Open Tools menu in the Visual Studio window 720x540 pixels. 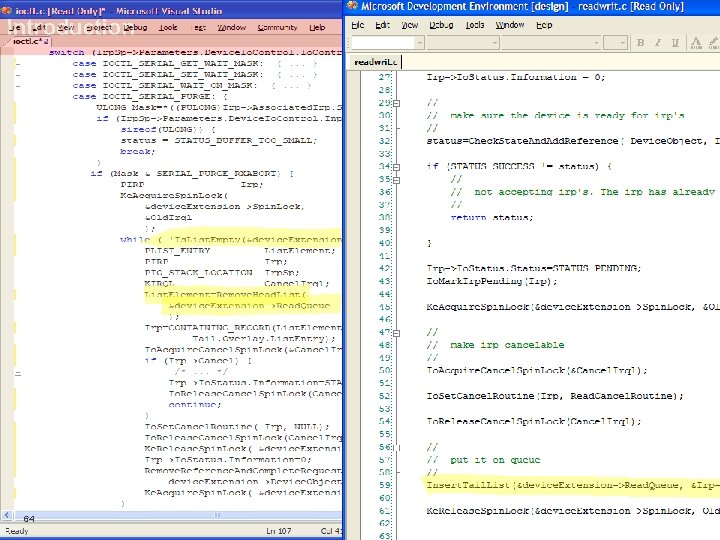(168, 28)
